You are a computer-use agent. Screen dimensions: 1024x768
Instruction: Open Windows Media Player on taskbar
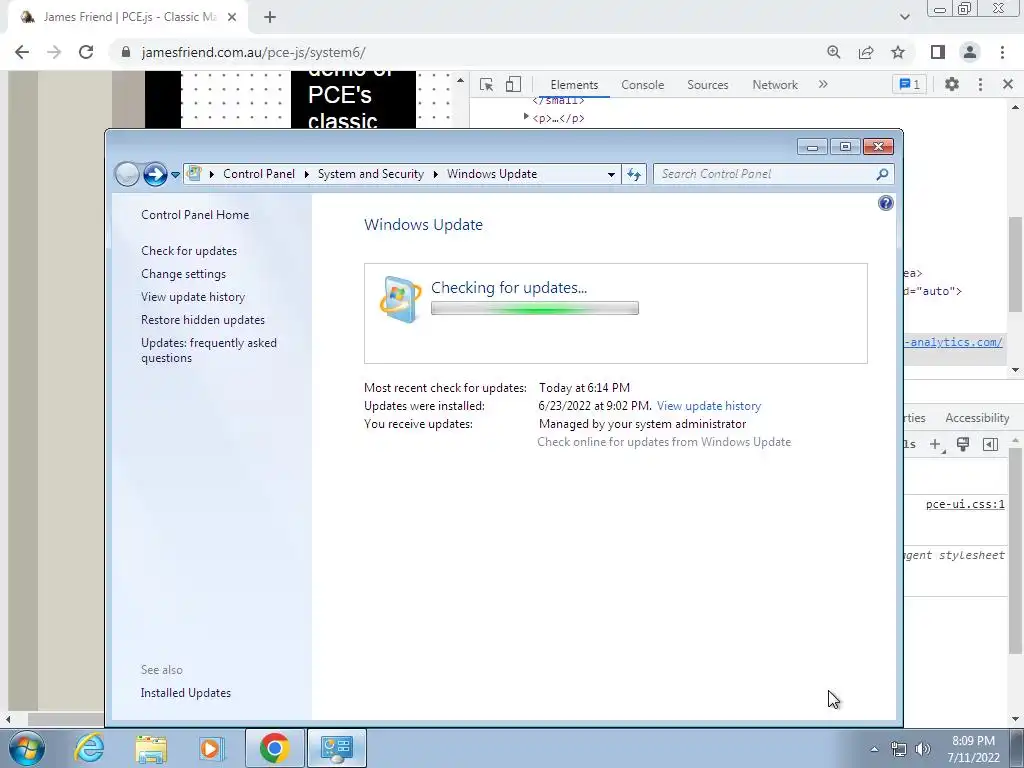pos(211,748)
